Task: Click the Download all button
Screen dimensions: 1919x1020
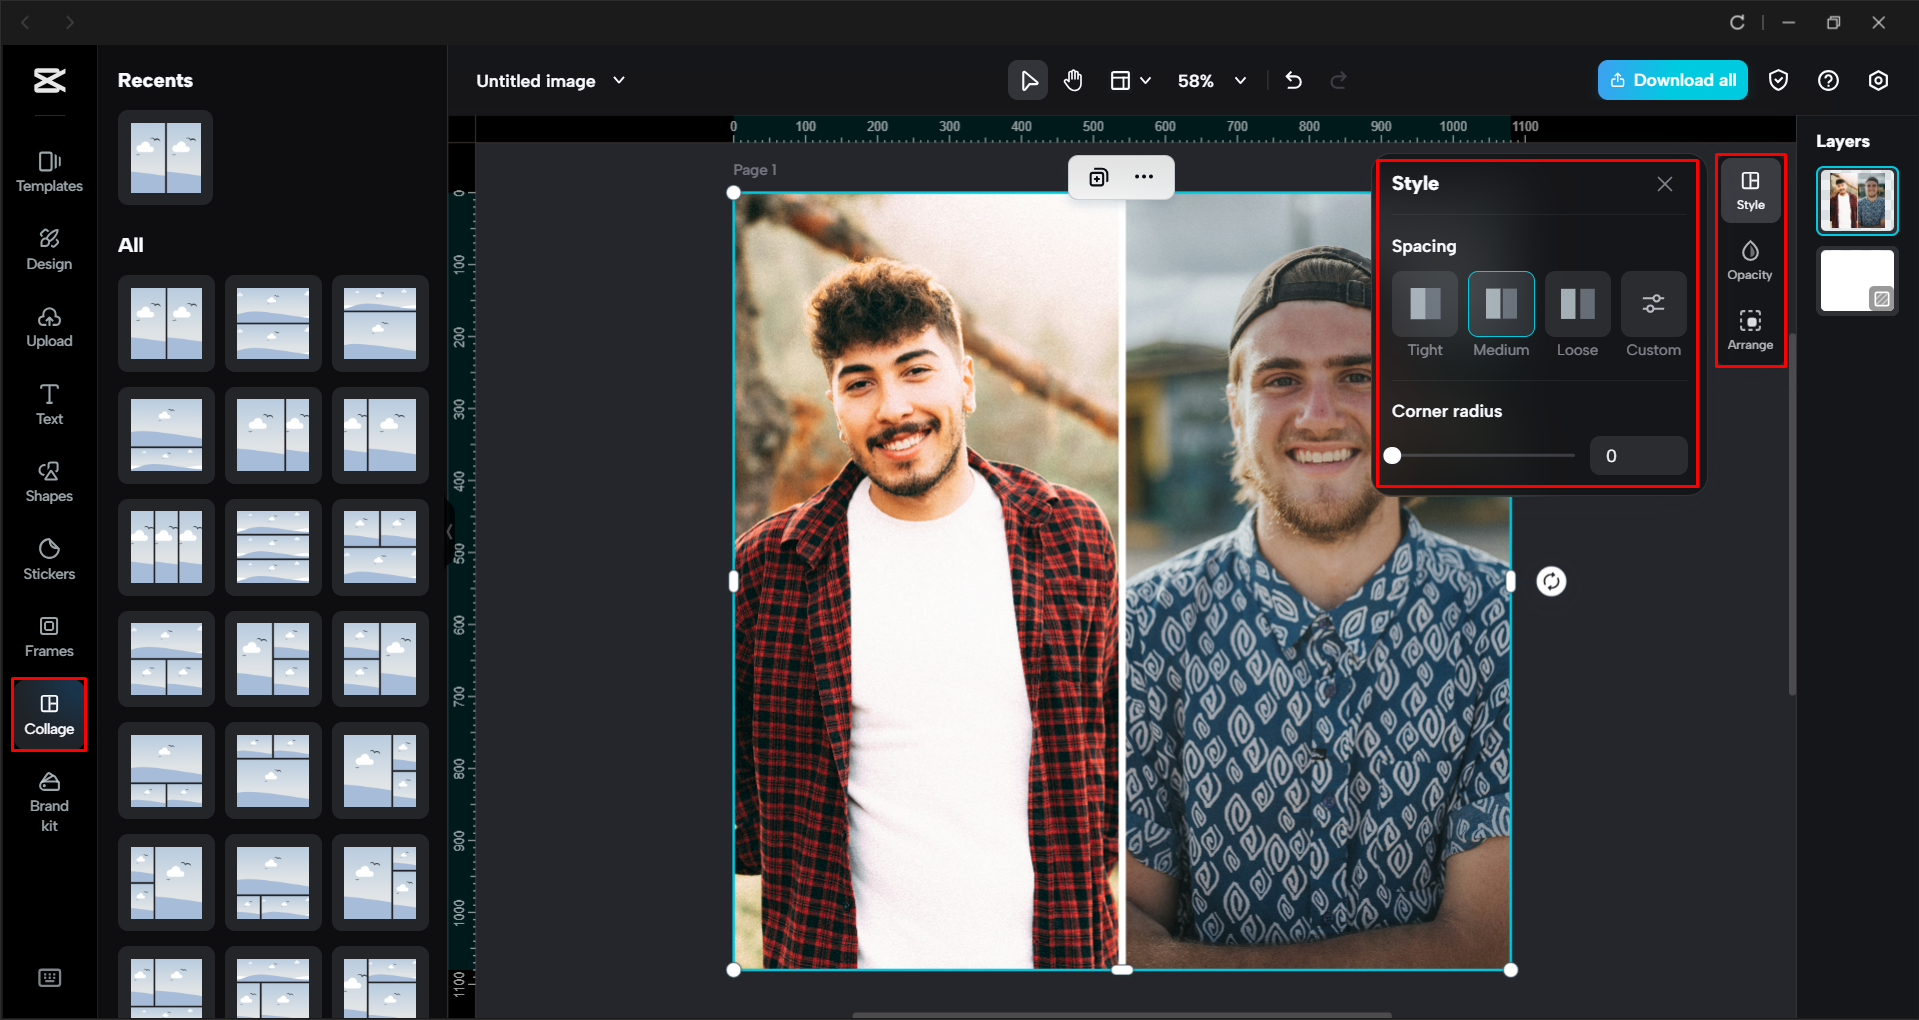Action: coord(1671,80)
